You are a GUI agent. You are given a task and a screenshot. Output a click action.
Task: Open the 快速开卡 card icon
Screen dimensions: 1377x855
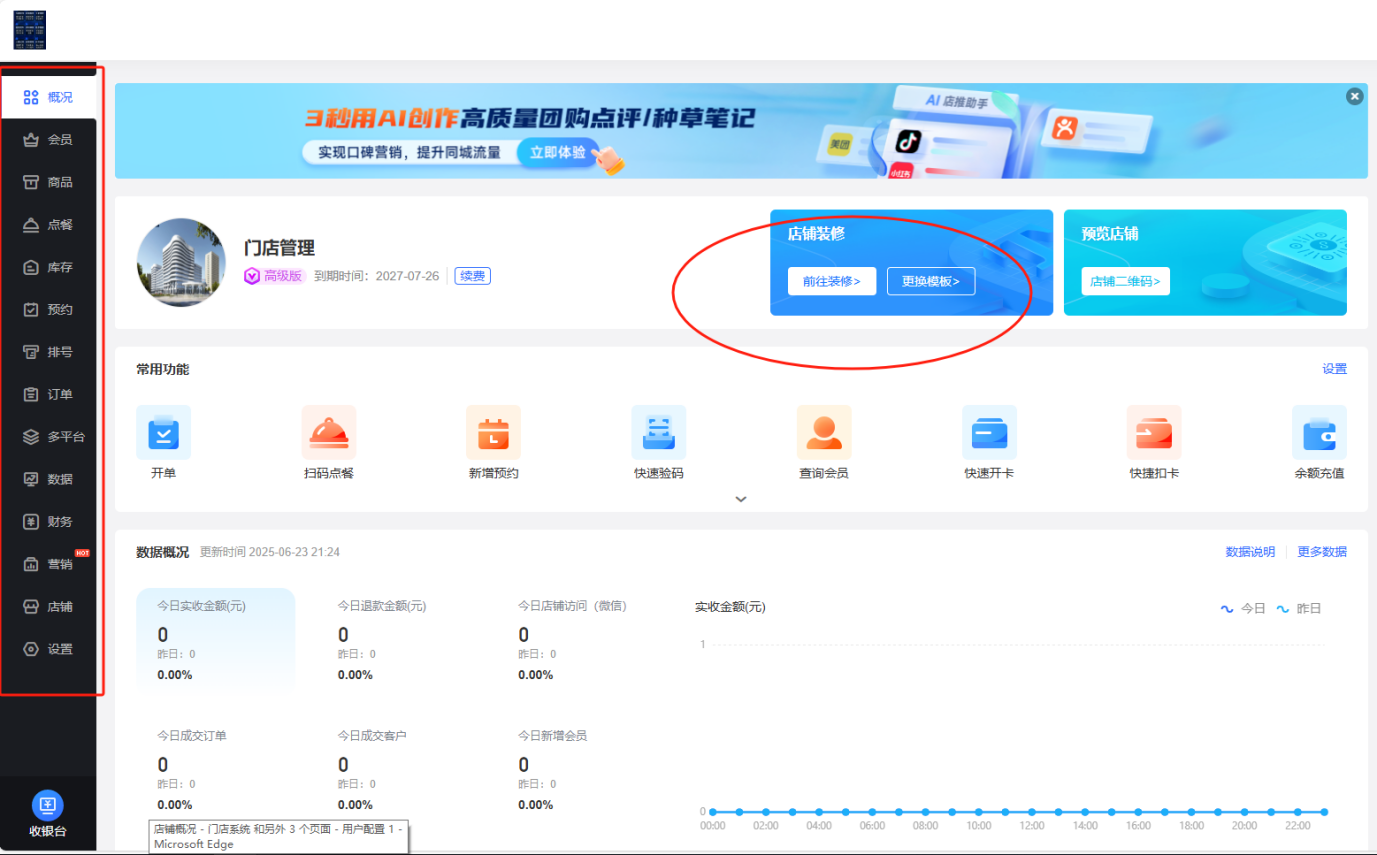989,433
